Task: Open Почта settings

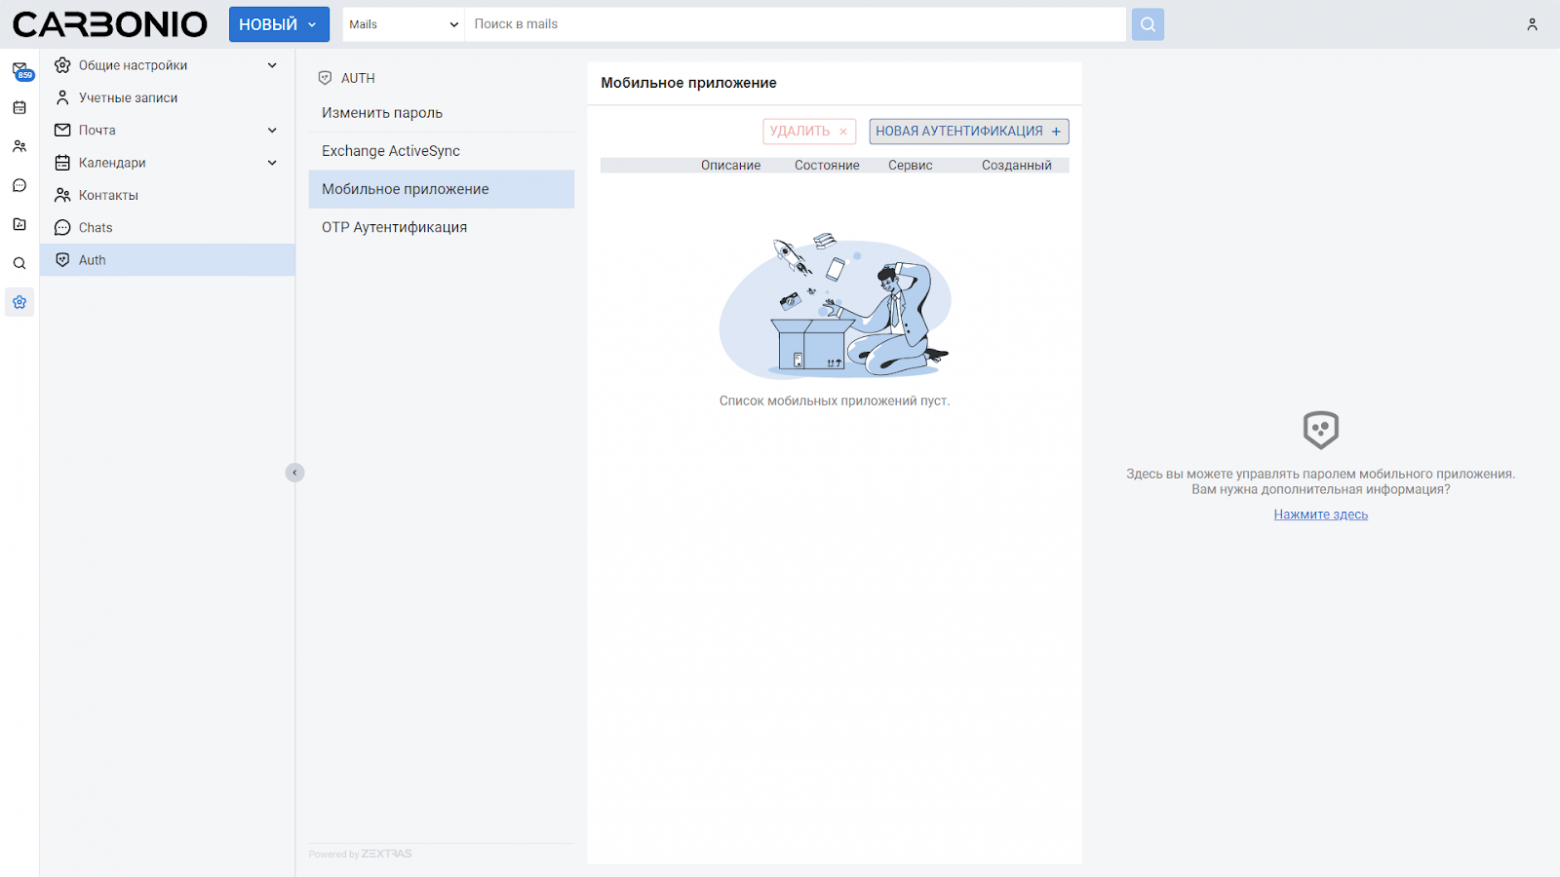Action: [167, 130]
